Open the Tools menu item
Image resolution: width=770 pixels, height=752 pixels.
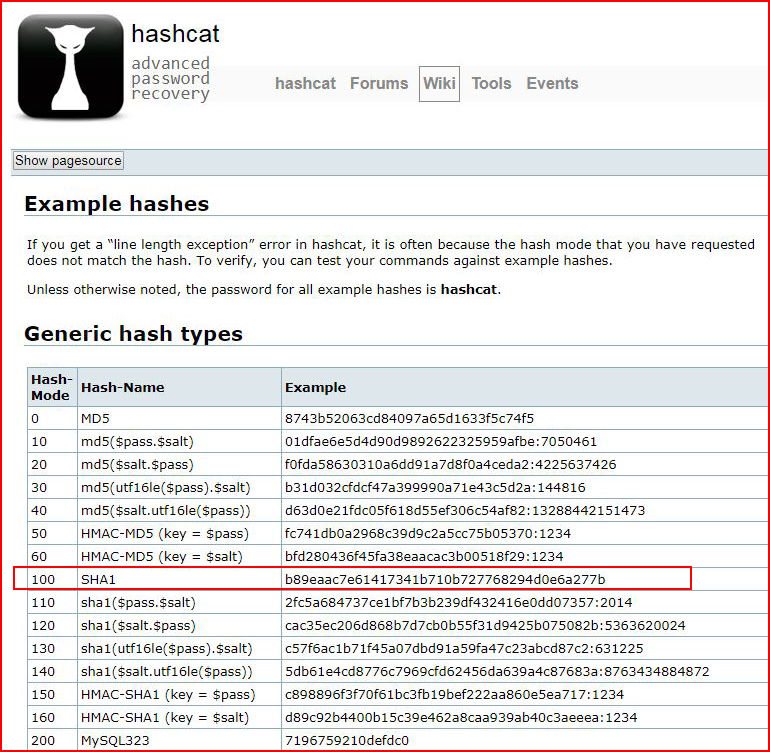pyautogui.click(x=491, y=84)
